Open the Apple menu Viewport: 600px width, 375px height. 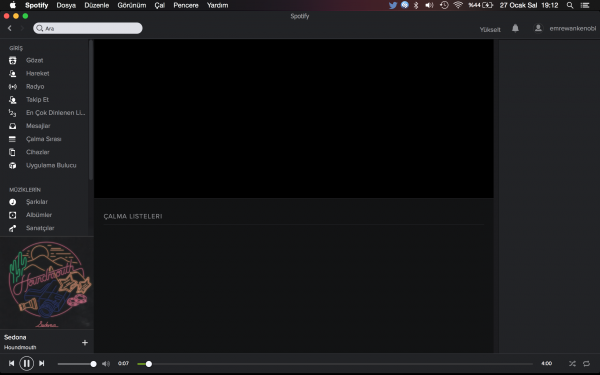tap(13, 5)
